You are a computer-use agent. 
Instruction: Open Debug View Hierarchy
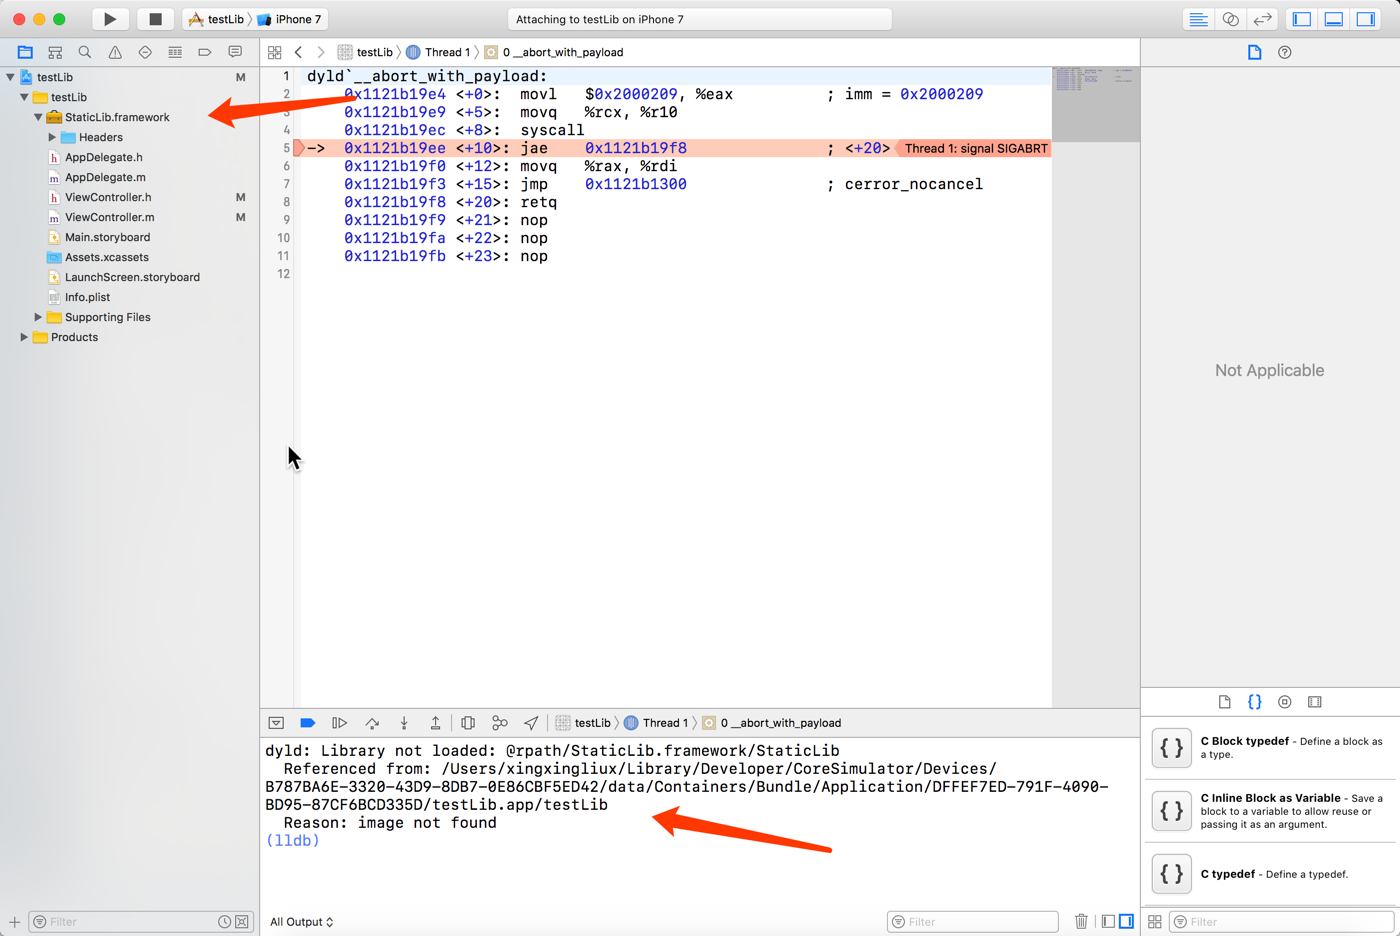pyautogui.click(x=468, y=723)
